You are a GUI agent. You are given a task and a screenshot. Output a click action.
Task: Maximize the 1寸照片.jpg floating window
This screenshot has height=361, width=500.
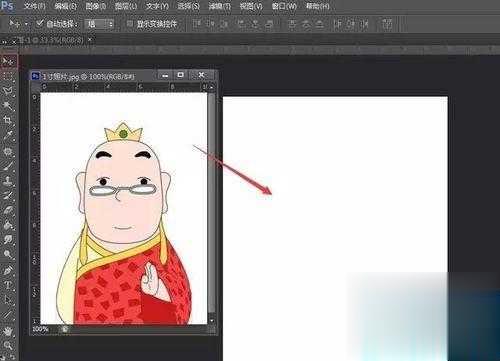click(x=180, y=75)
